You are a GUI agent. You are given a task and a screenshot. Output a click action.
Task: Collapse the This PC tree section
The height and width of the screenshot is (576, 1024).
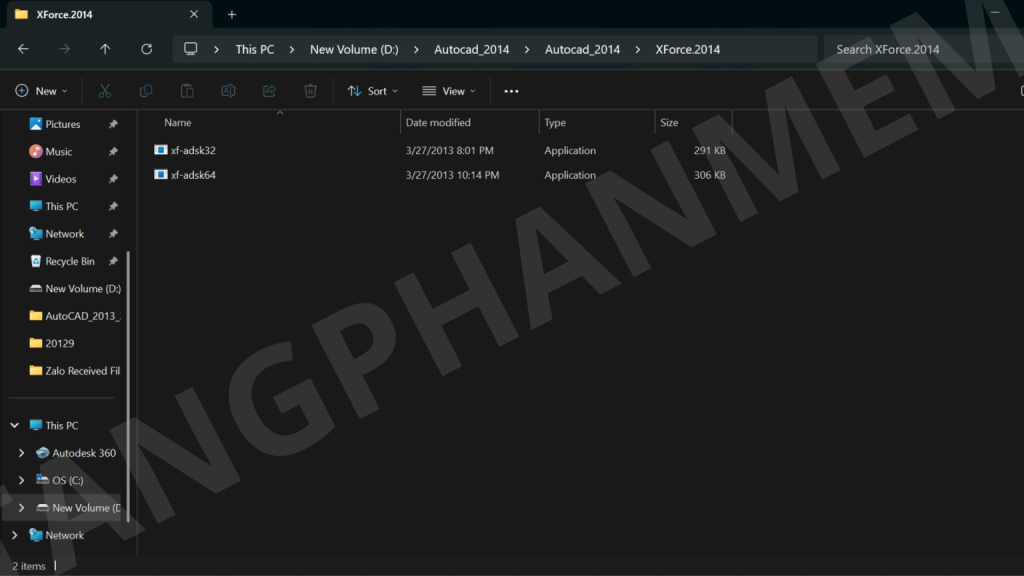(14, 425)
